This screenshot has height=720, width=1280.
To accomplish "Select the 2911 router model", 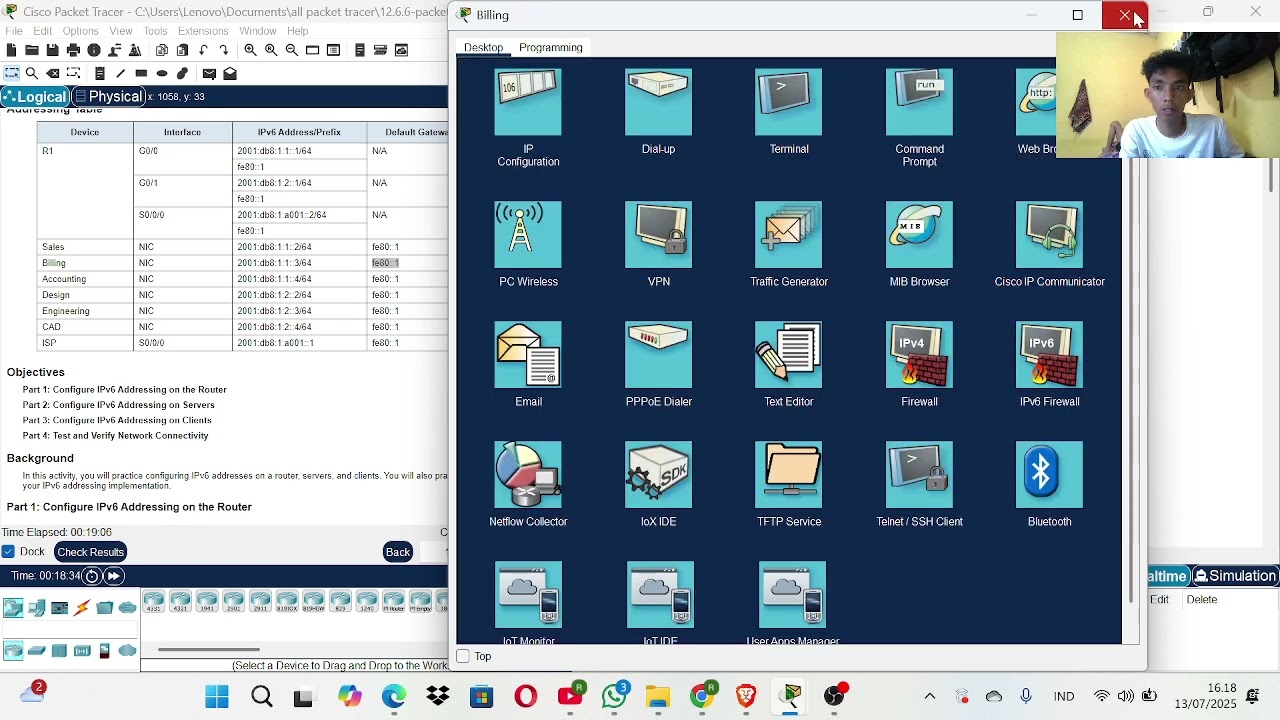I will (x=260, y=602).
